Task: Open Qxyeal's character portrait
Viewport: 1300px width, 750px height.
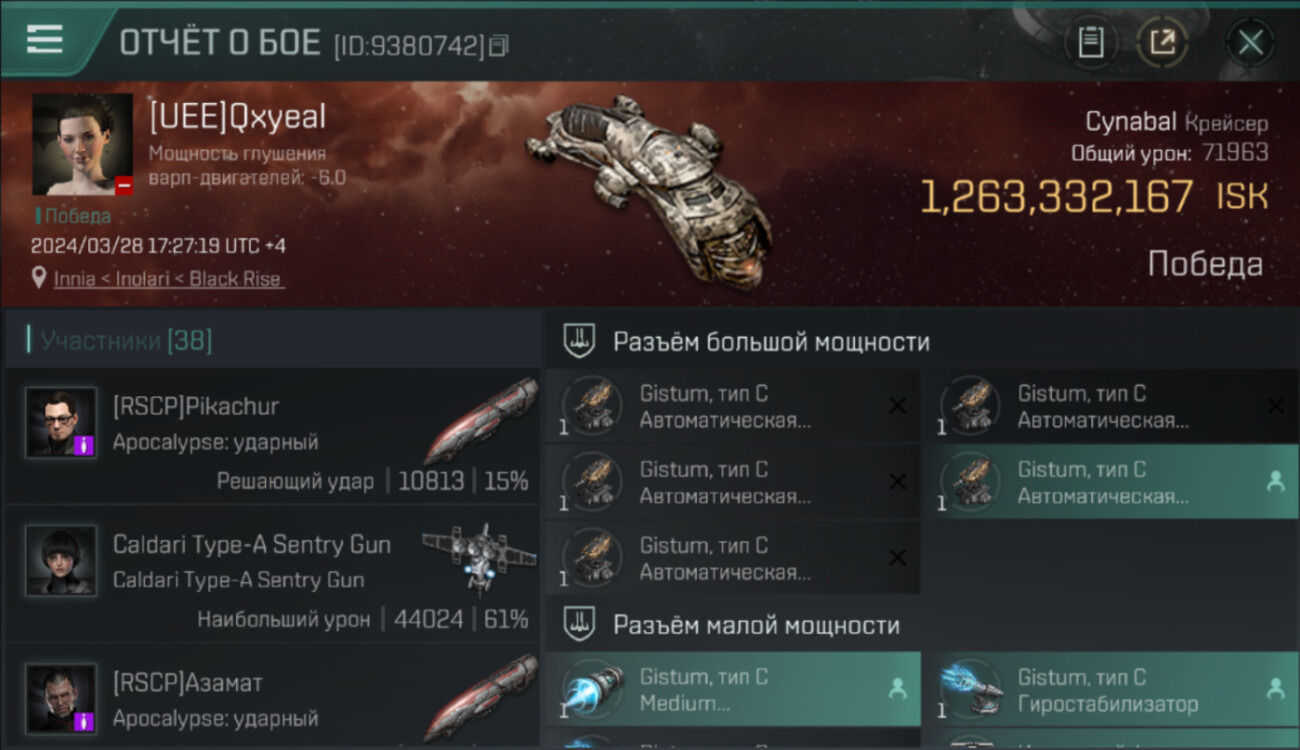Action: tap(82, 145)
